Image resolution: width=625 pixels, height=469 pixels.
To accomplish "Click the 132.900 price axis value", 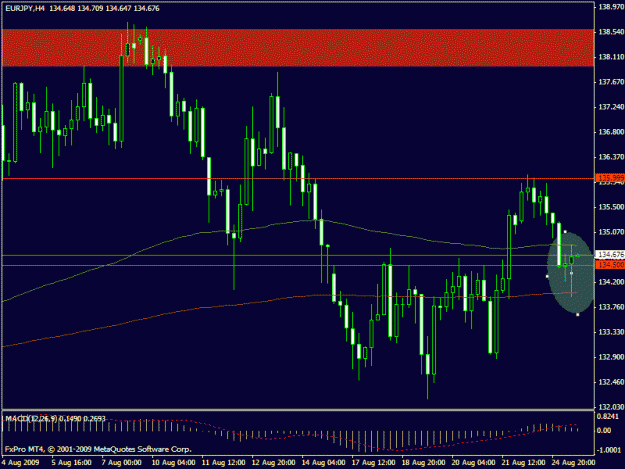I will tap(611, 357).
